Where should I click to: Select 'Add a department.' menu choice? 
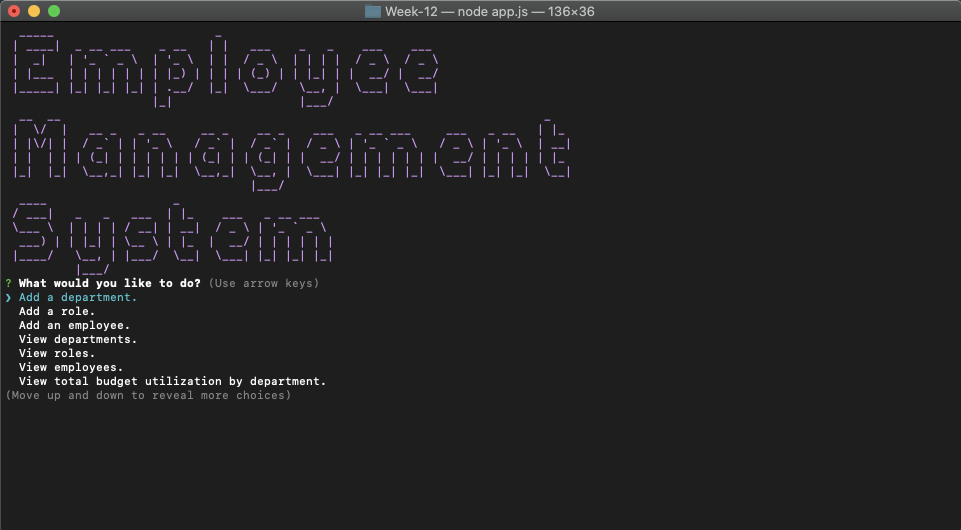pos(78,297)
